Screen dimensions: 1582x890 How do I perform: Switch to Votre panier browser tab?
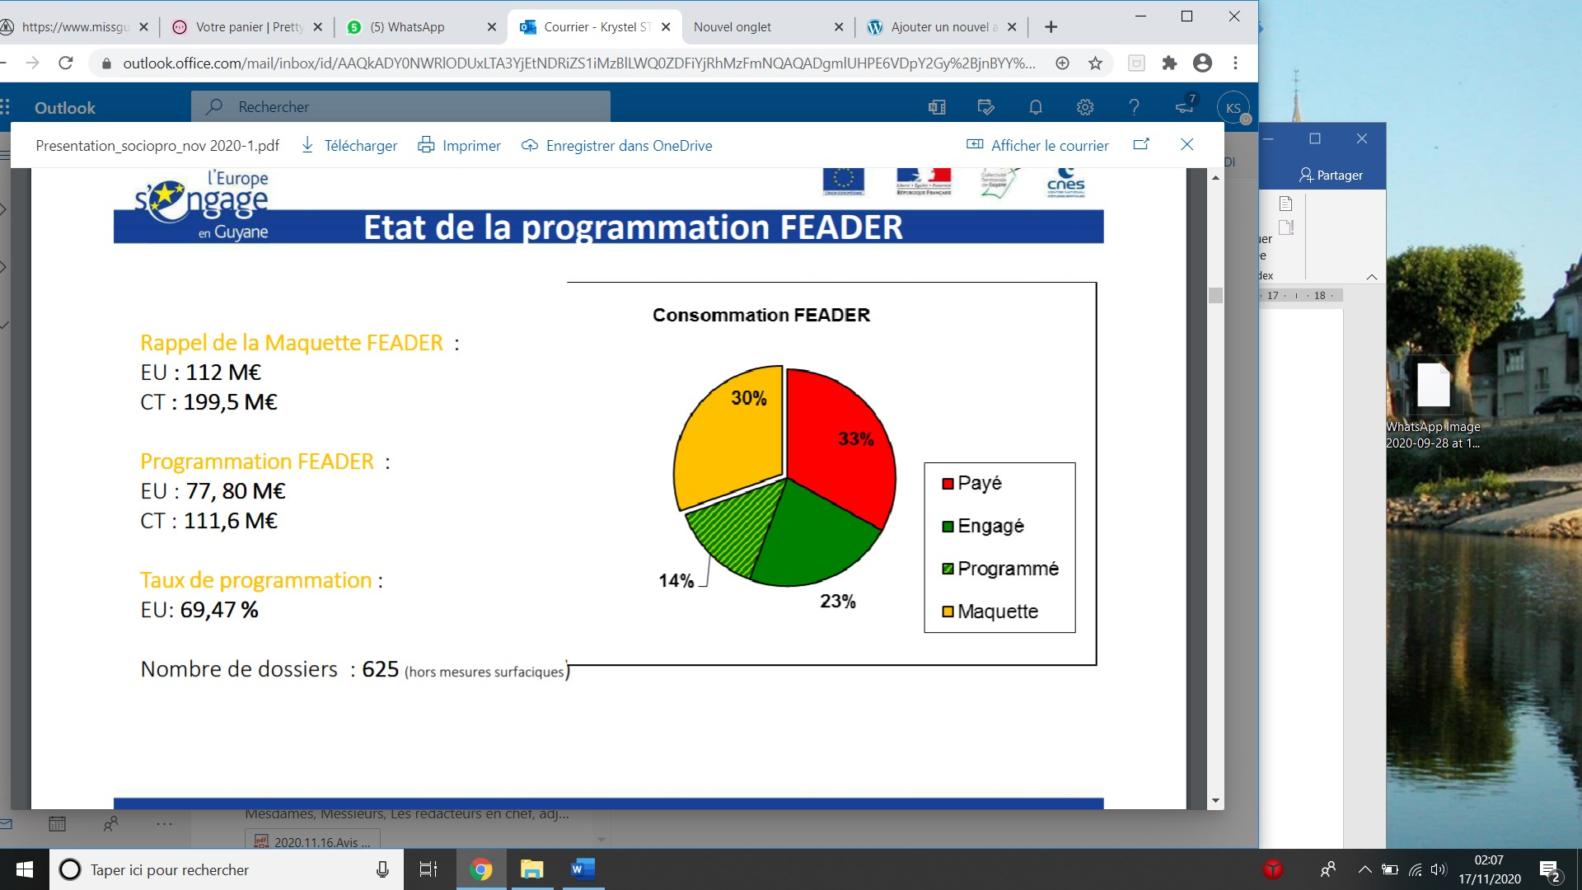point(247,27)
